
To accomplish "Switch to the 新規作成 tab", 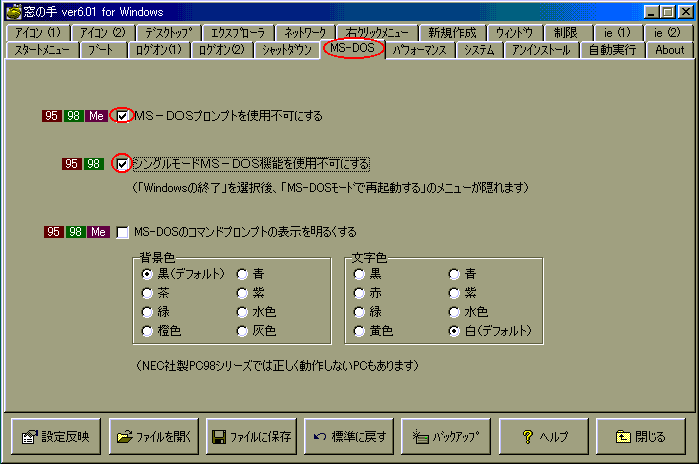I will tap(452, 33).
